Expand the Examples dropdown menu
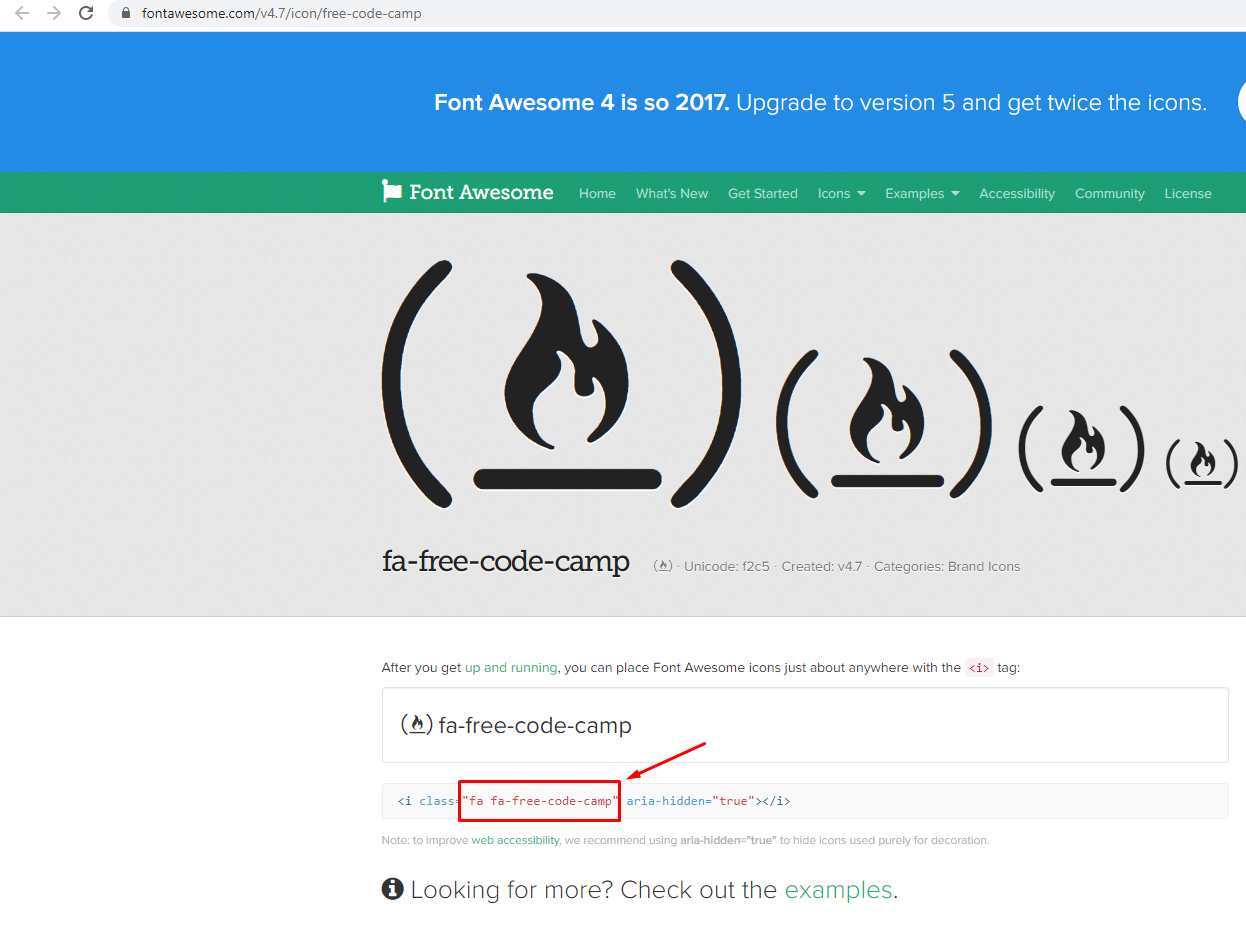 click(922, 193)
